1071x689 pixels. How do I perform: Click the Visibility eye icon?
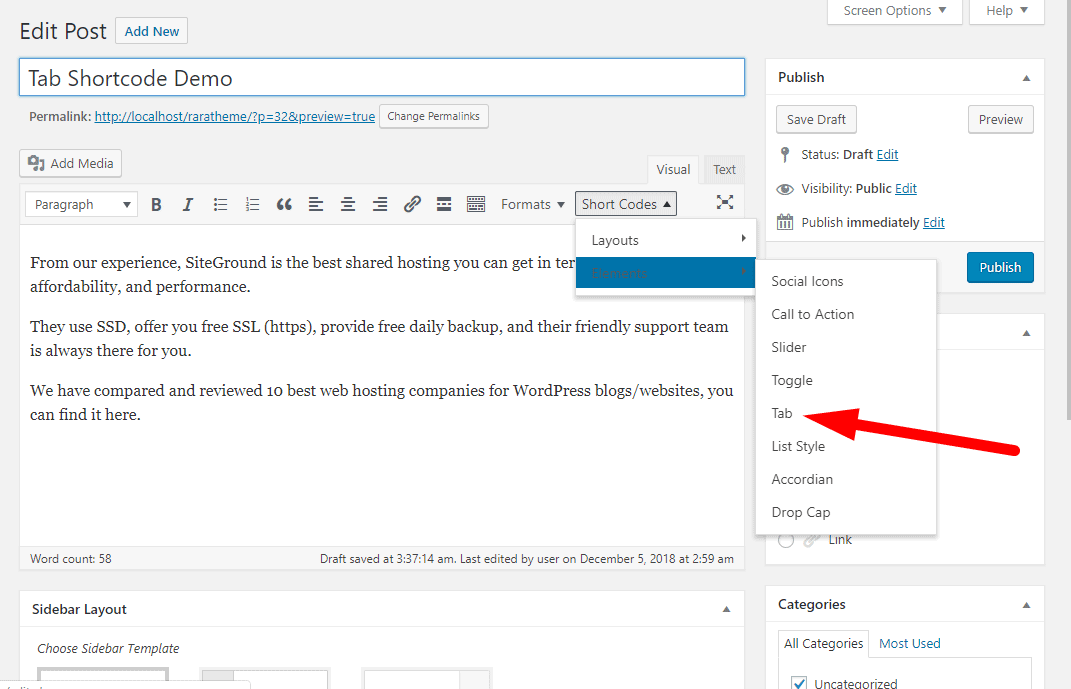pos(785,188)
